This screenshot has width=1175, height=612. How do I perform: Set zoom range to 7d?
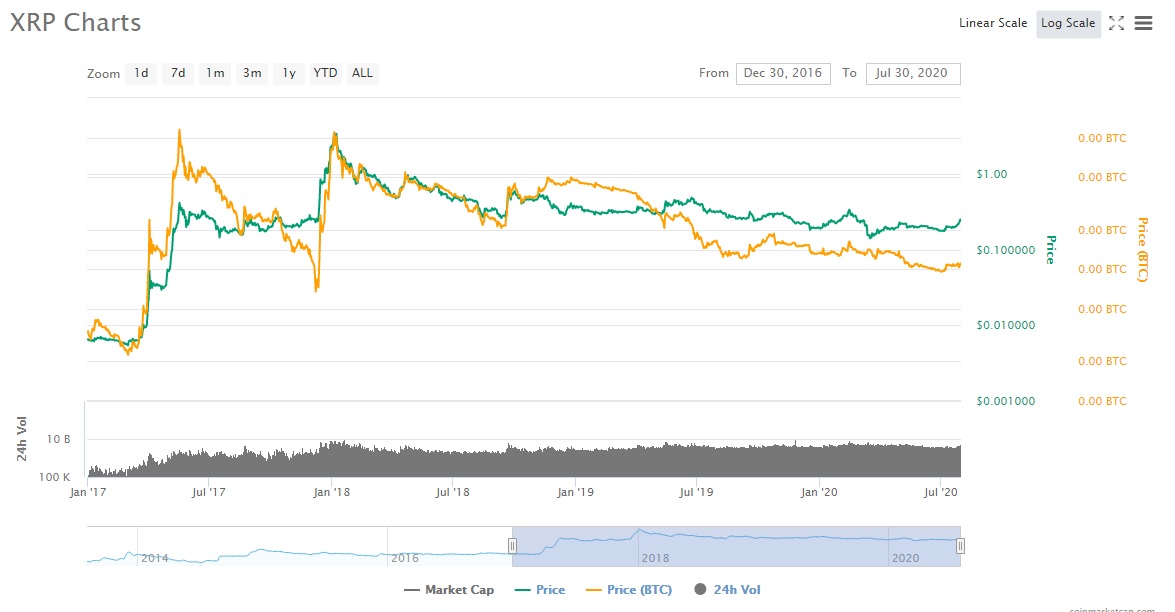pyautogui.click(x=178, y=73)
